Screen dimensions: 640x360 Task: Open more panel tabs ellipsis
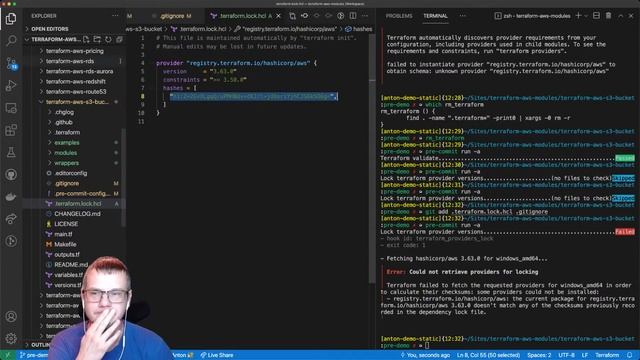[x=462, y=16]
